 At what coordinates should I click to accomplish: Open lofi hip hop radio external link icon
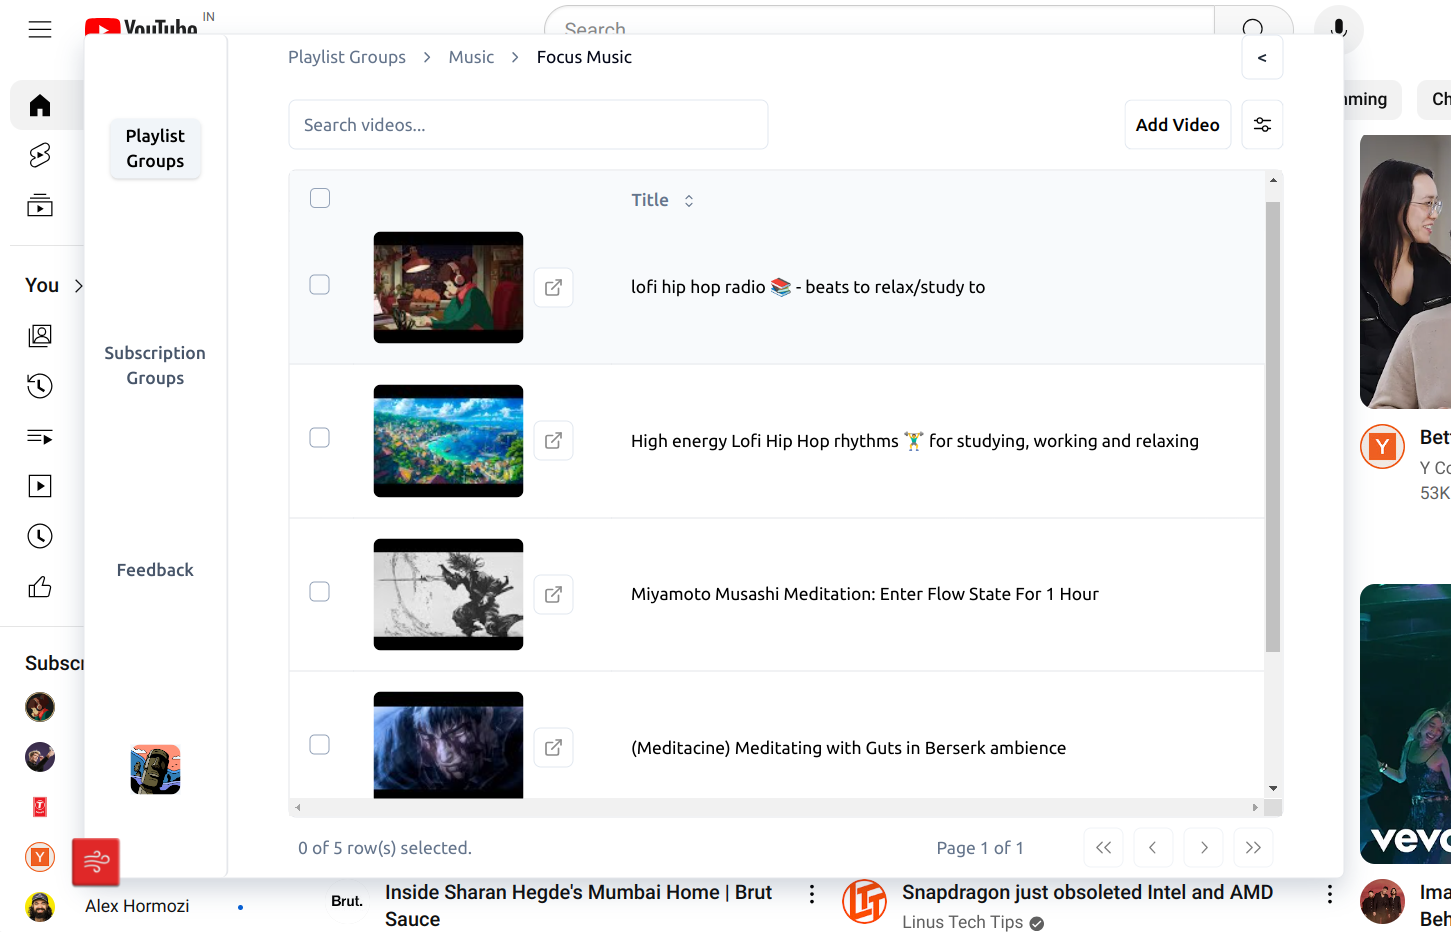[553, 288]
